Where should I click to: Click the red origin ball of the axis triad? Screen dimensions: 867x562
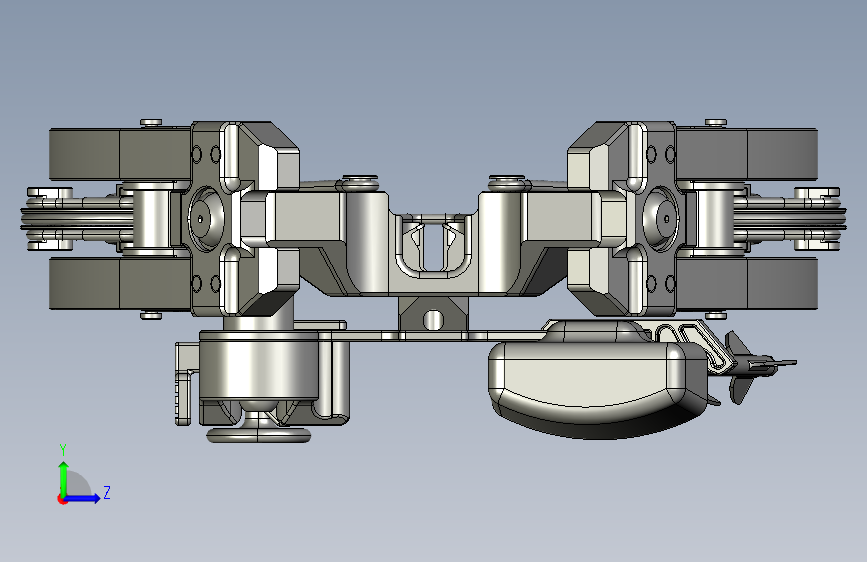tap(62, 499)
